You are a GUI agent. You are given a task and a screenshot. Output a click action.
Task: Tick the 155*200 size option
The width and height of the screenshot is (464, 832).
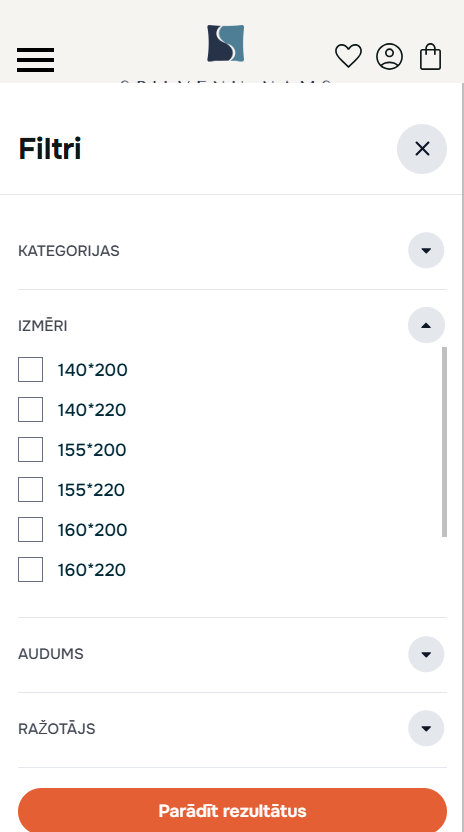(30, 449)
